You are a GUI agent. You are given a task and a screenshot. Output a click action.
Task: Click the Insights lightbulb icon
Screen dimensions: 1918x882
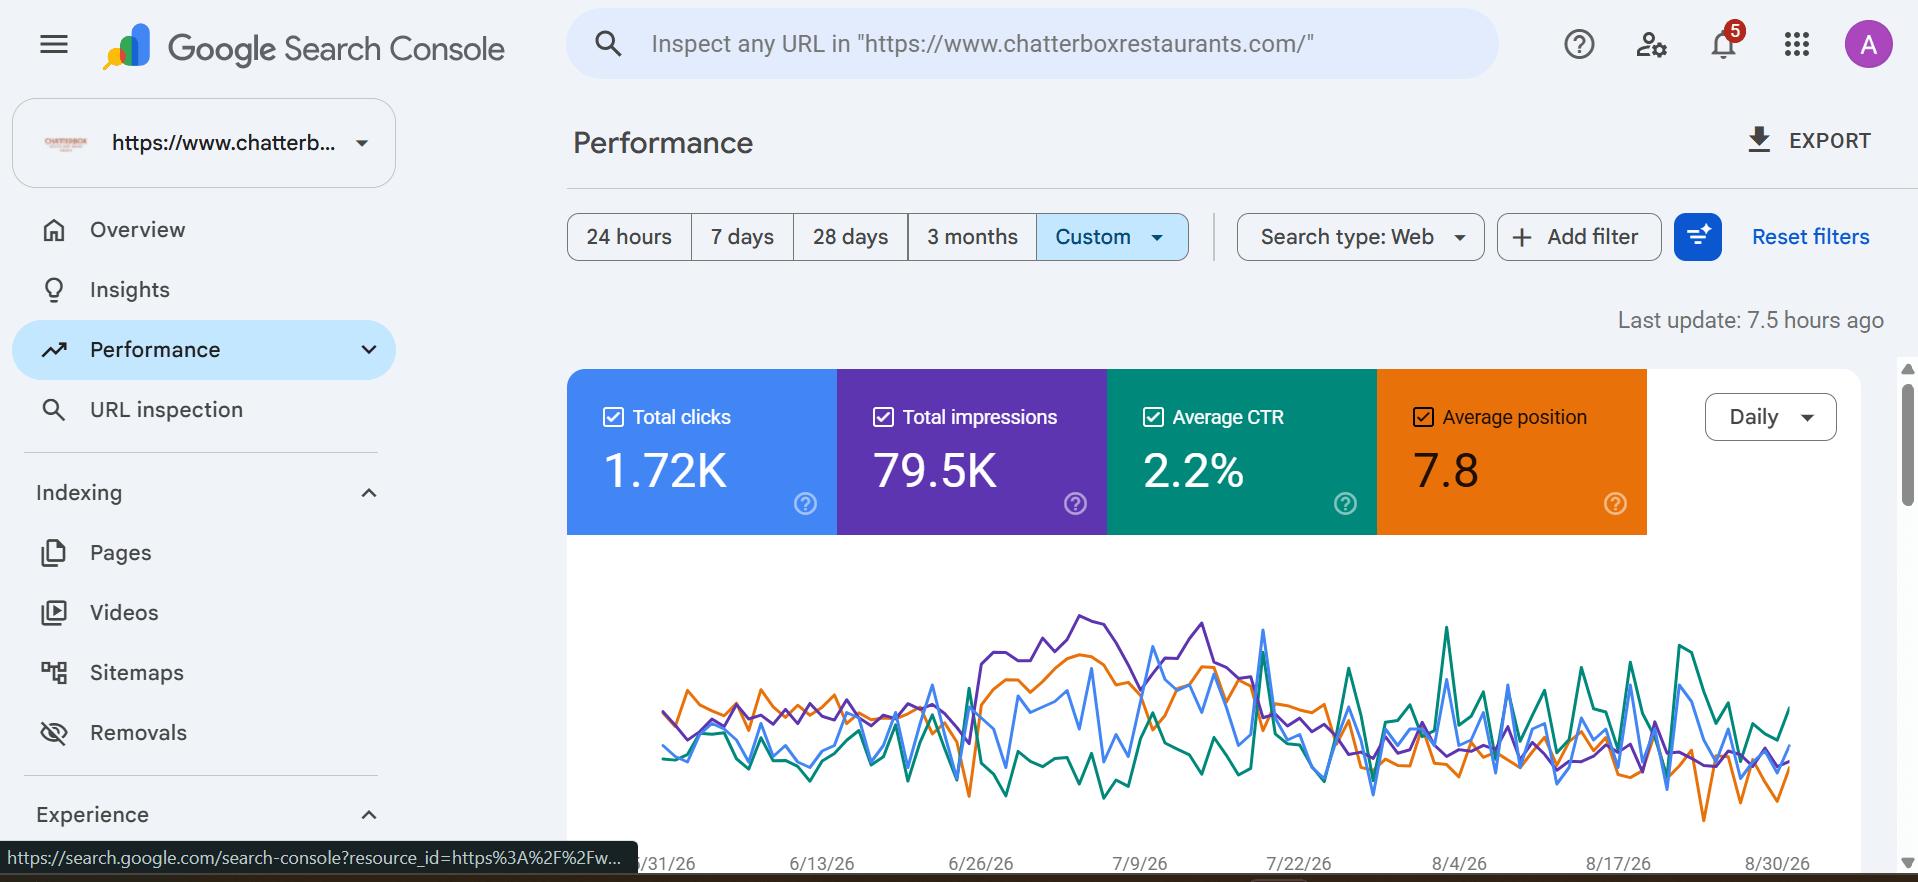point(54,290)
